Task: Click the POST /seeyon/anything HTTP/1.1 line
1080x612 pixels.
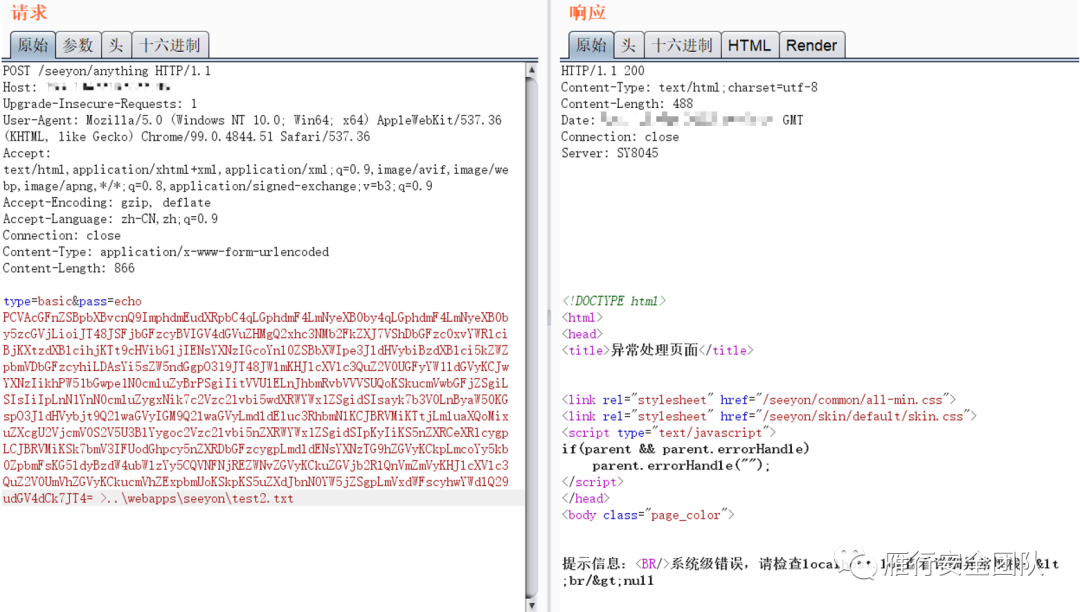Action: [107, 71]
